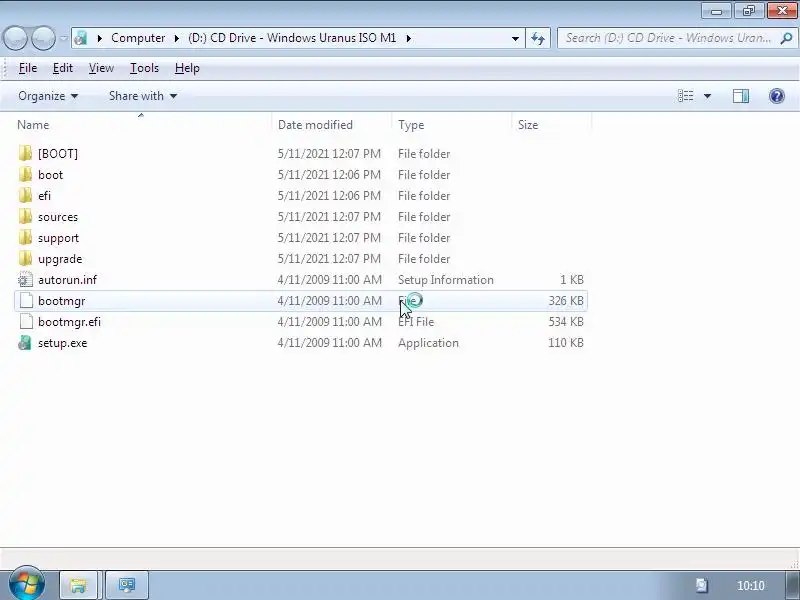800x600 pixels.
Task: Go forward with the Forward arrow button
Action: [x=44, y=38]
